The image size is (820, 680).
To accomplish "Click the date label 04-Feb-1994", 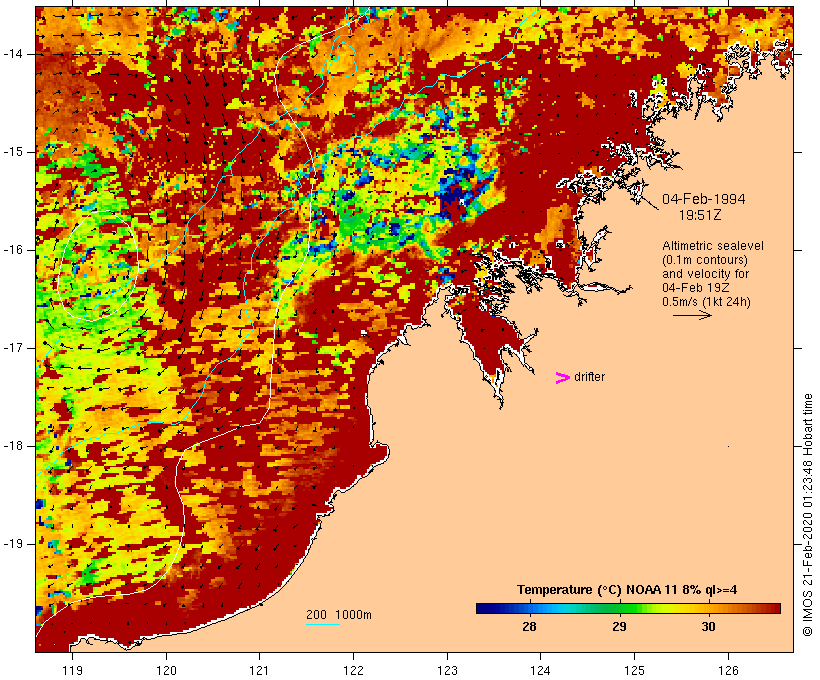I will (703, 199).
